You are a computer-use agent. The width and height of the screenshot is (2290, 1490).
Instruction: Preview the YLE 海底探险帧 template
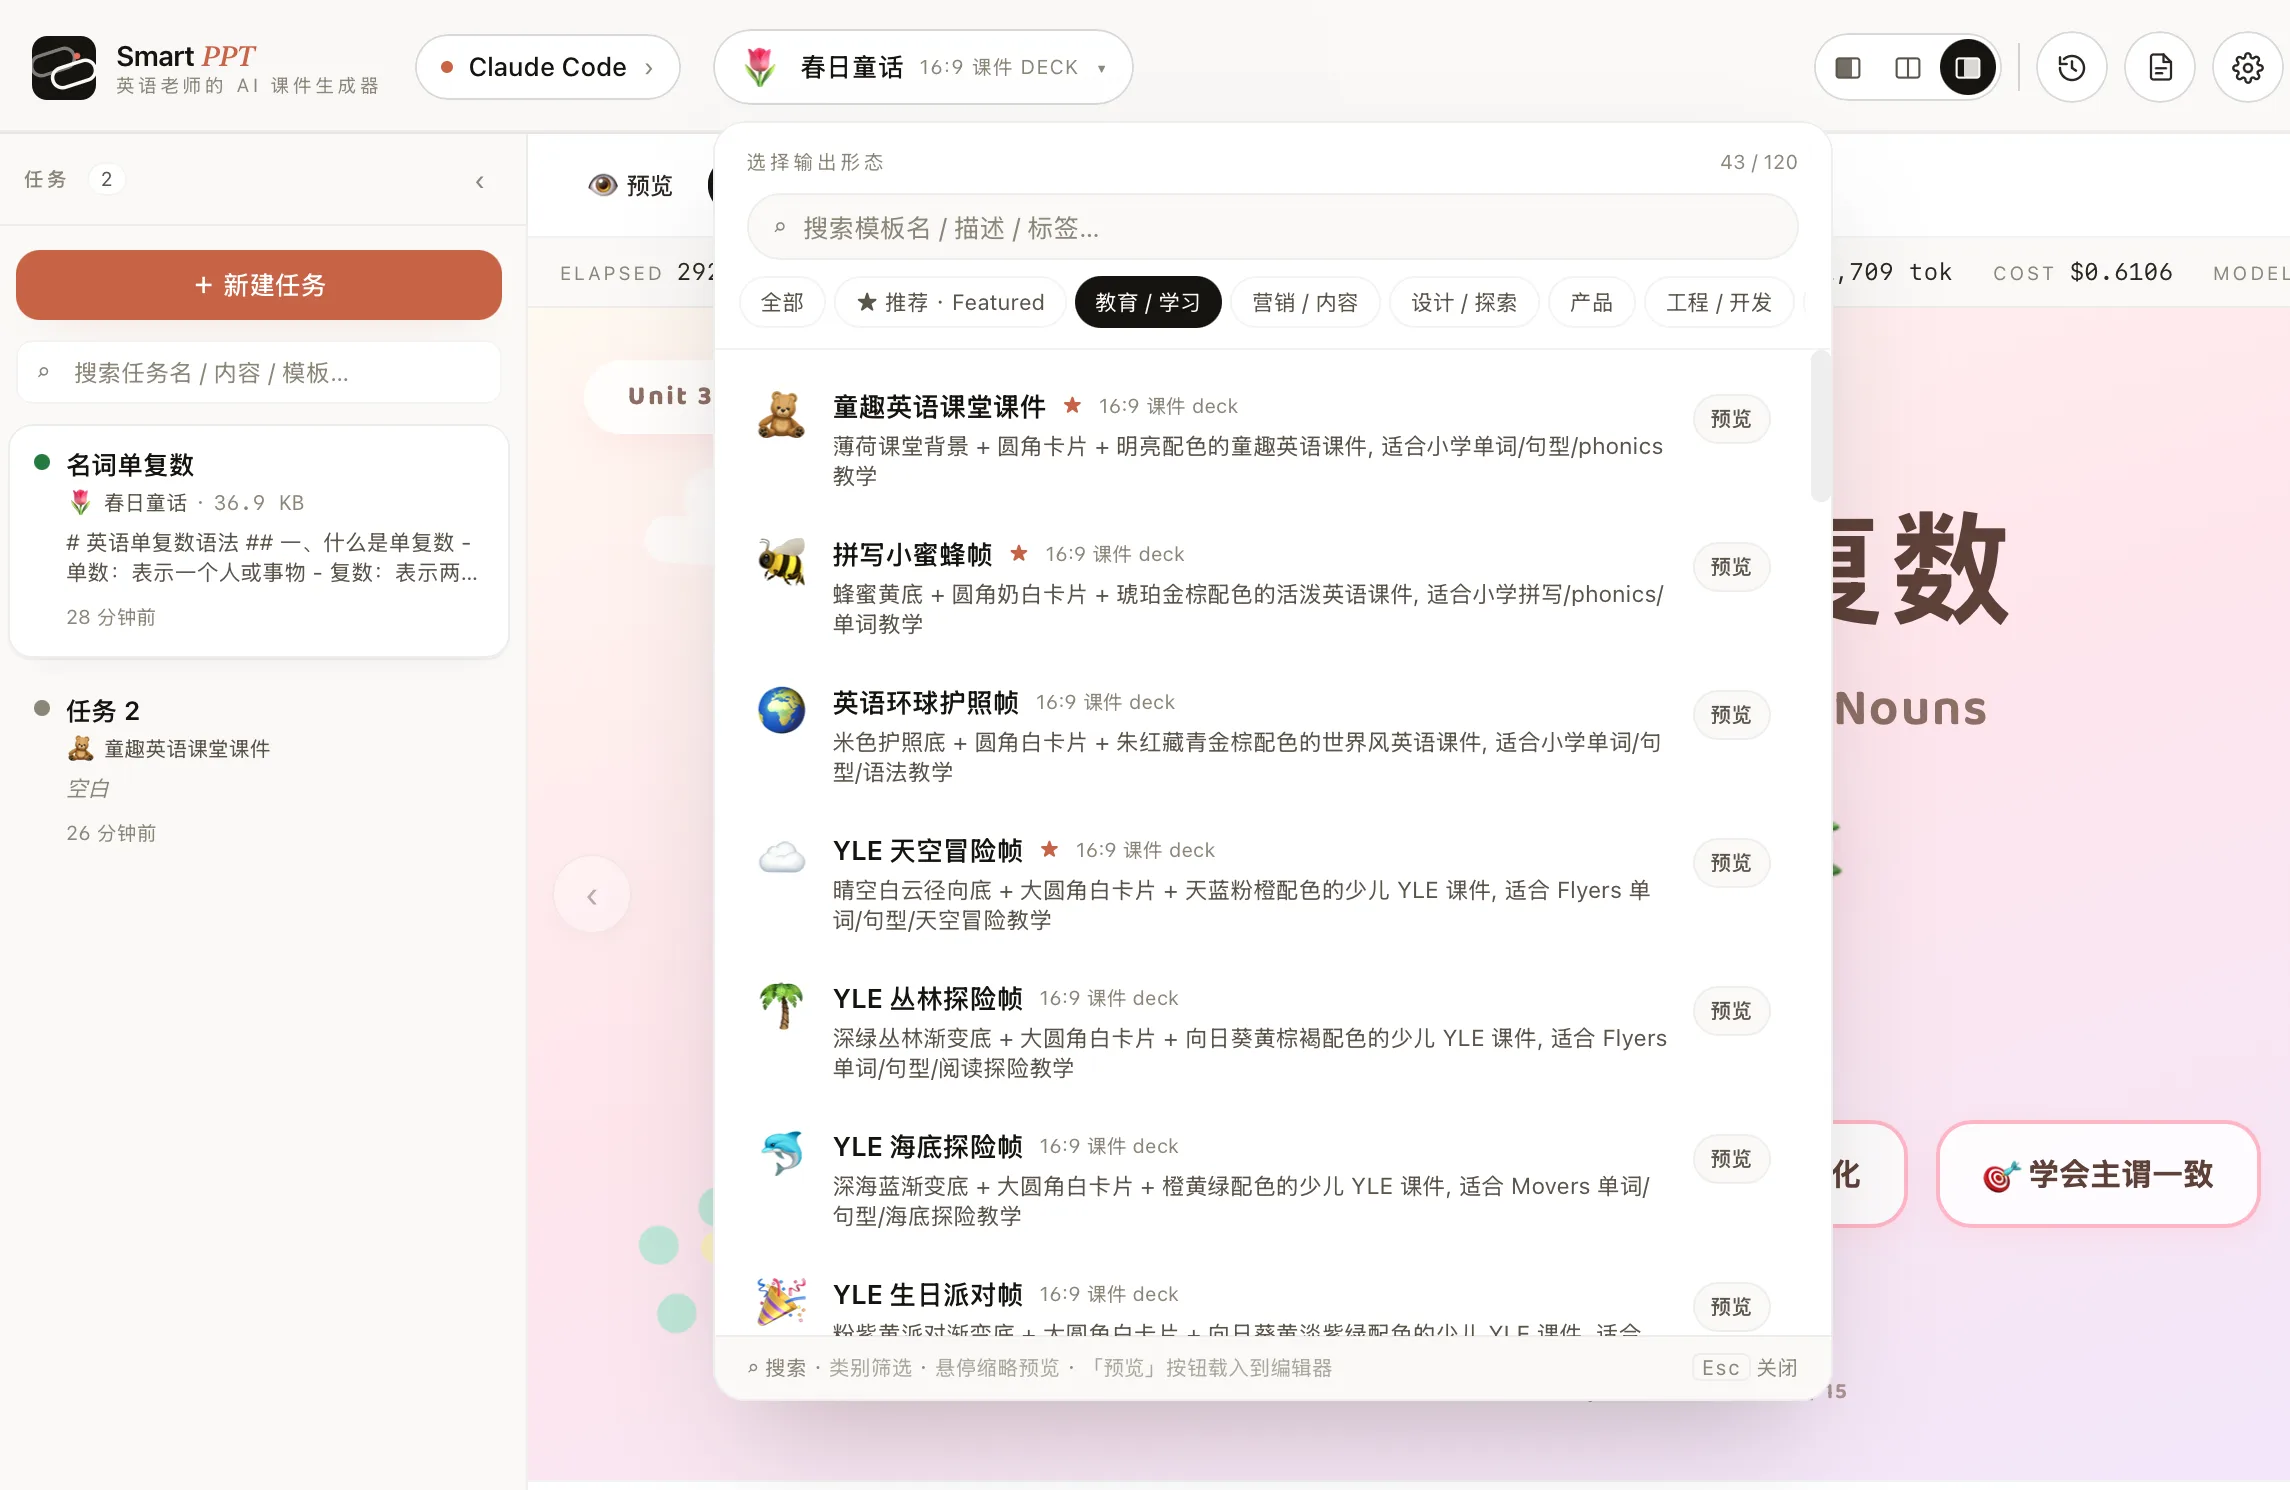1731,1159
